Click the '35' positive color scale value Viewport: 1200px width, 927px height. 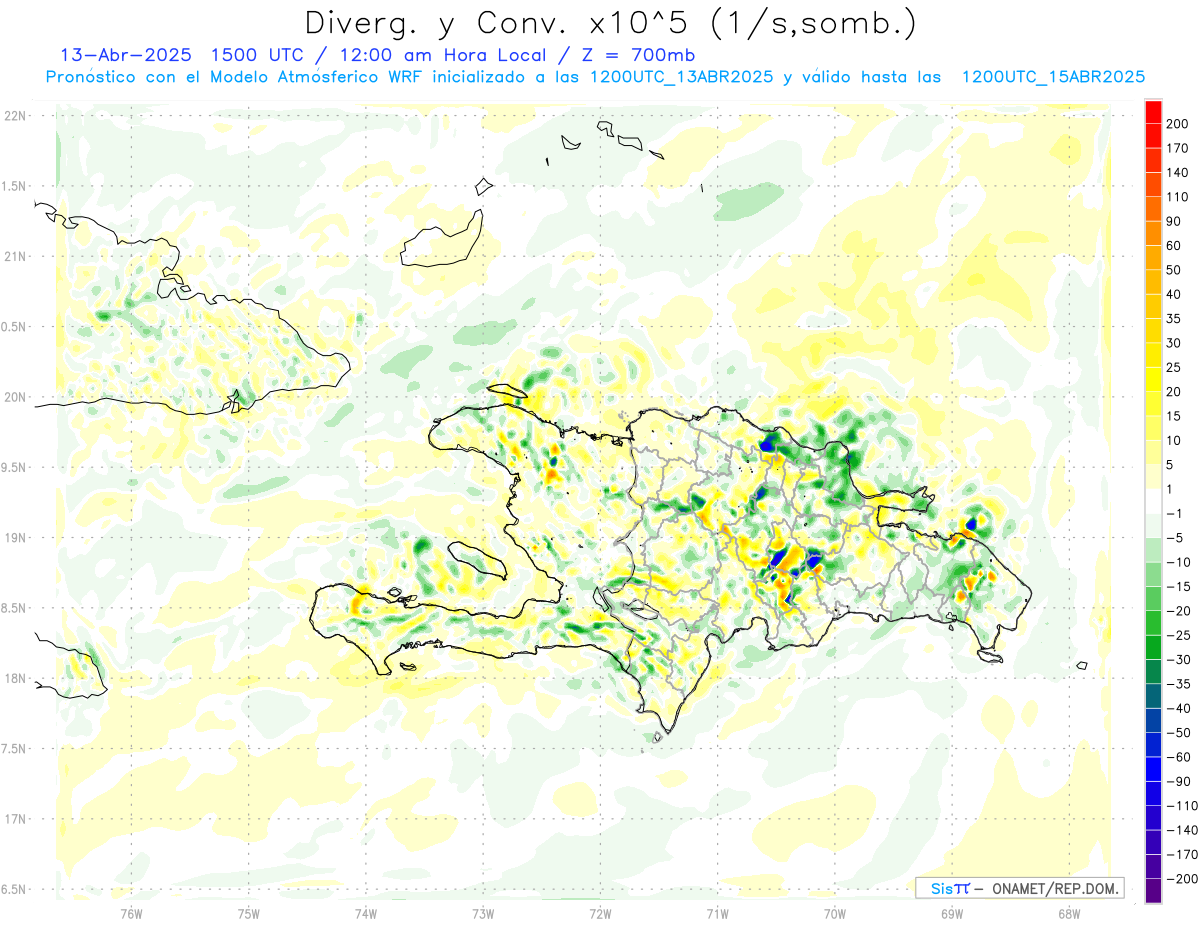1175,319
